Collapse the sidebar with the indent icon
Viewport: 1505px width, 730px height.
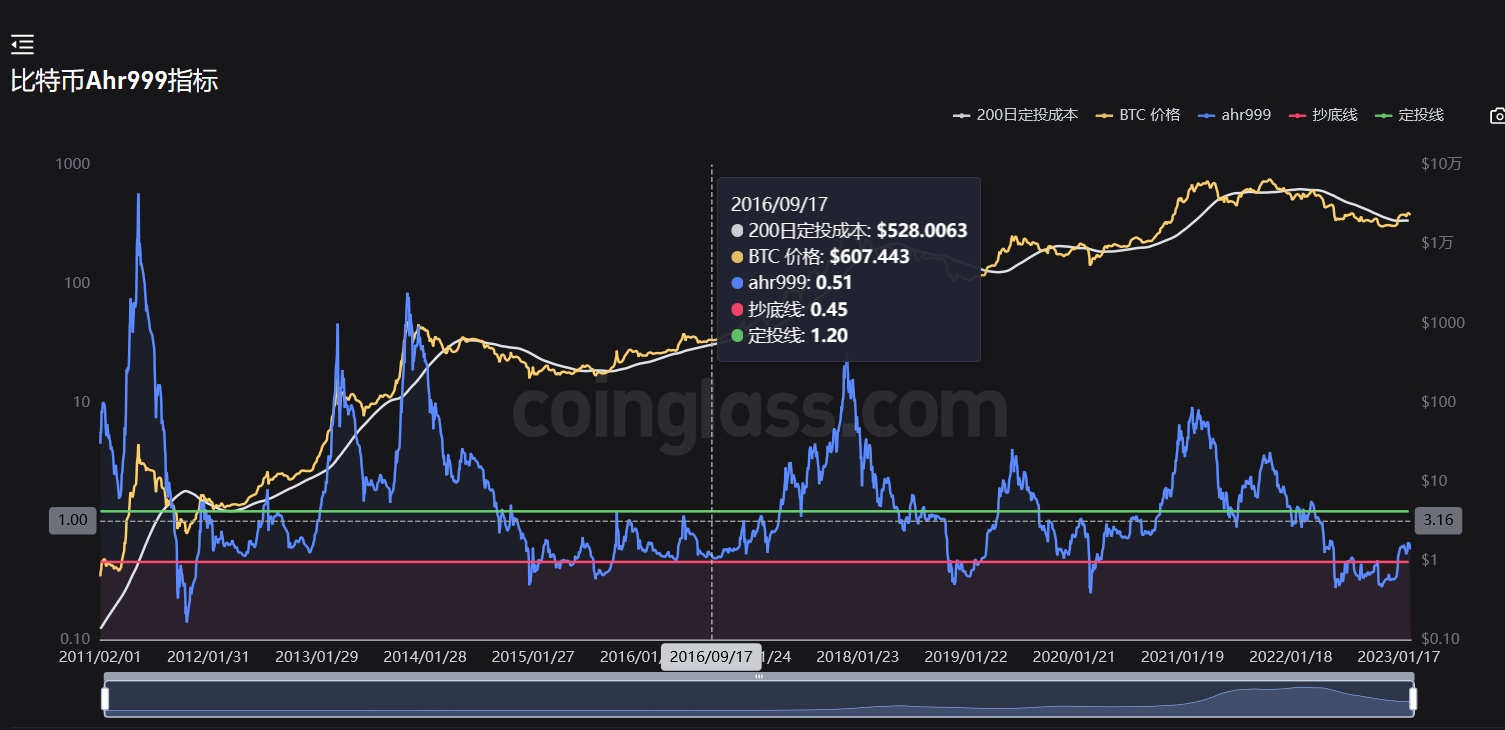[22, 44]
